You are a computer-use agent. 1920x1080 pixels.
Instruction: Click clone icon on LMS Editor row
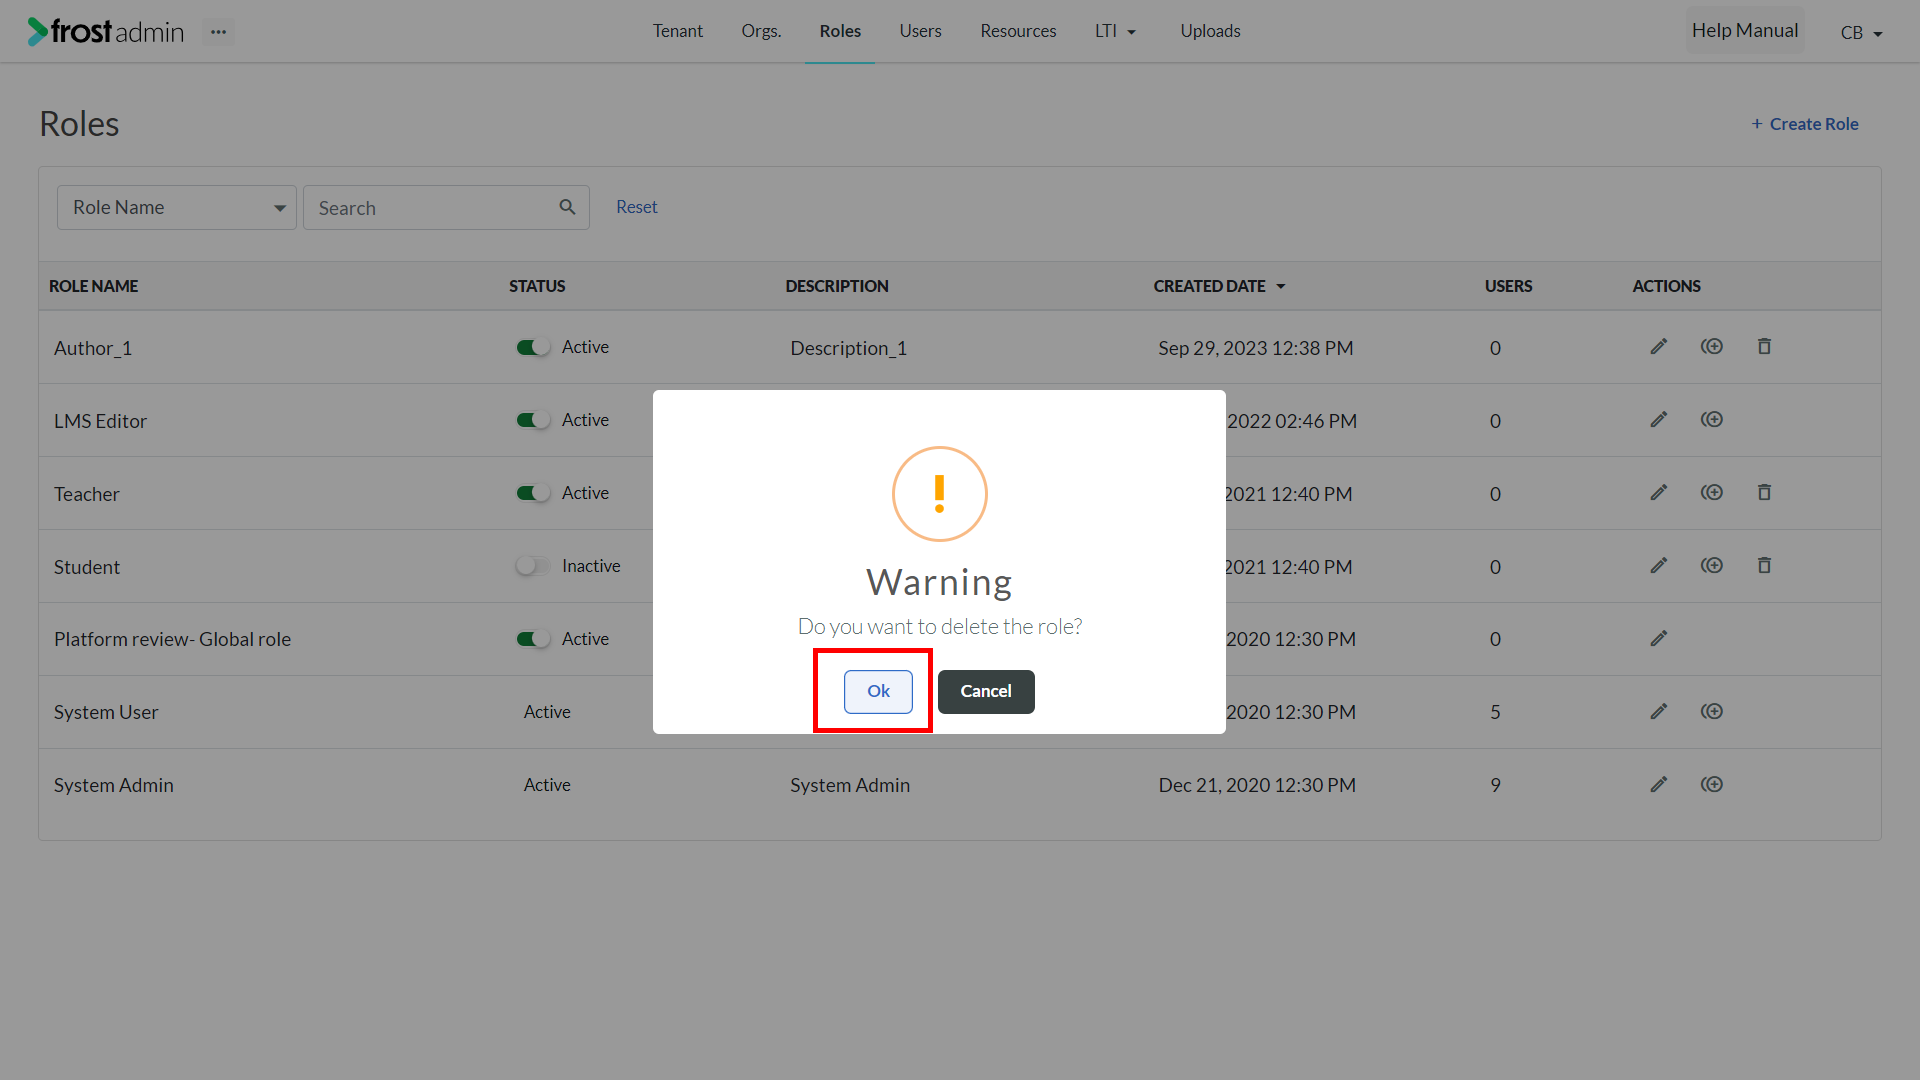1712,419
